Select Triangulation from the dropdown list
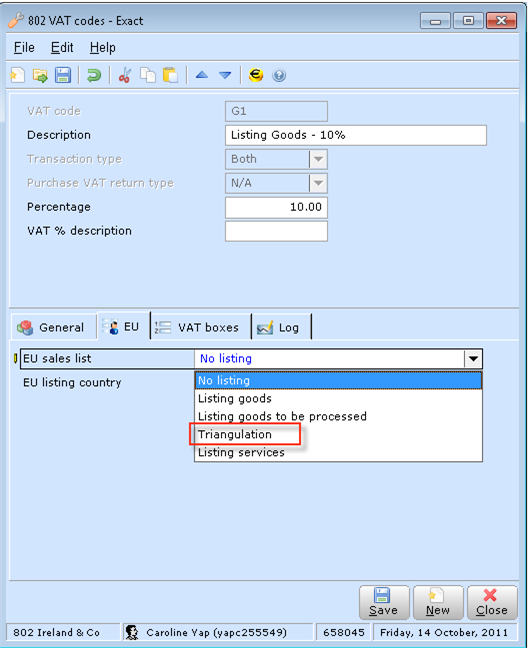 [235, 434]
